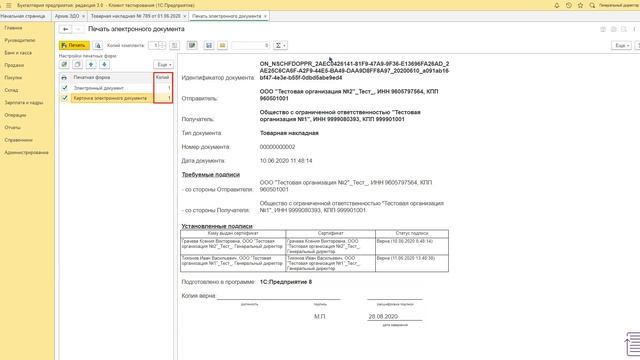
Task: Open the Еще dropdown above the forms list
Action: click(163, 64)
